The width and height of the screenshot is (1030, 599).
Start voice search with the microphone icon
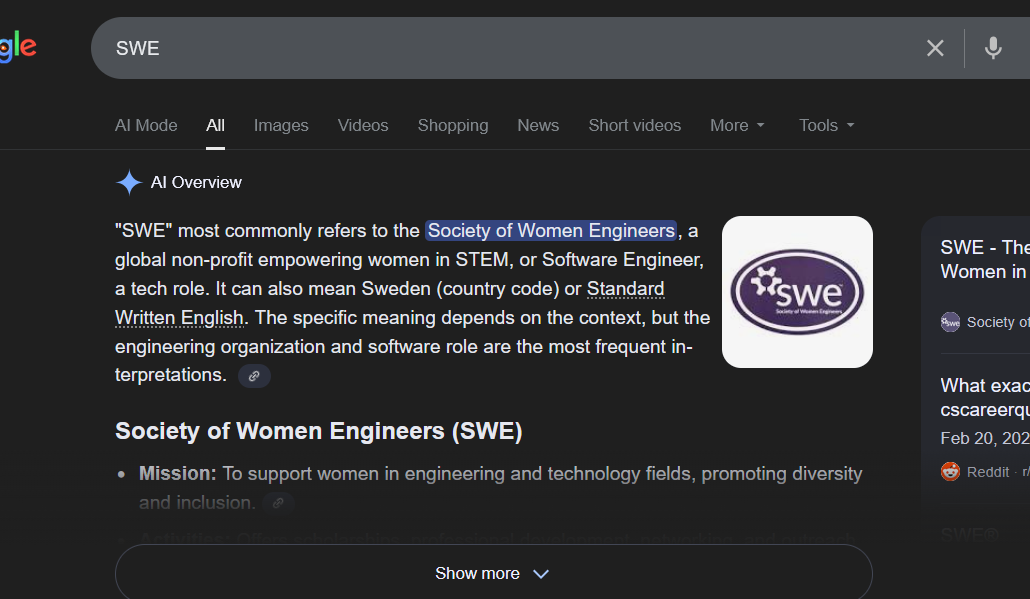pyautogui.click(x=993, y=48)
